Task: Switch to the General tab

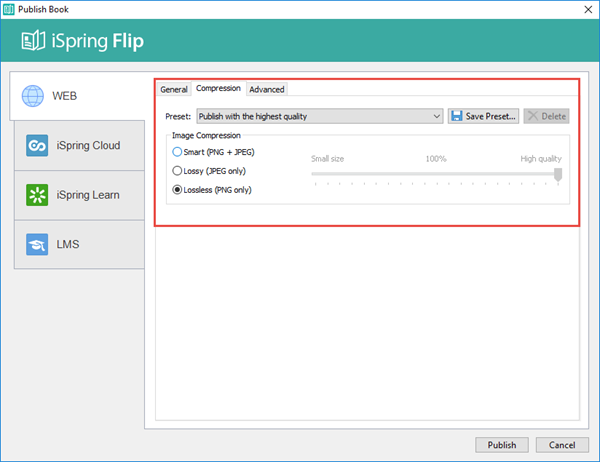Action: 174,89
